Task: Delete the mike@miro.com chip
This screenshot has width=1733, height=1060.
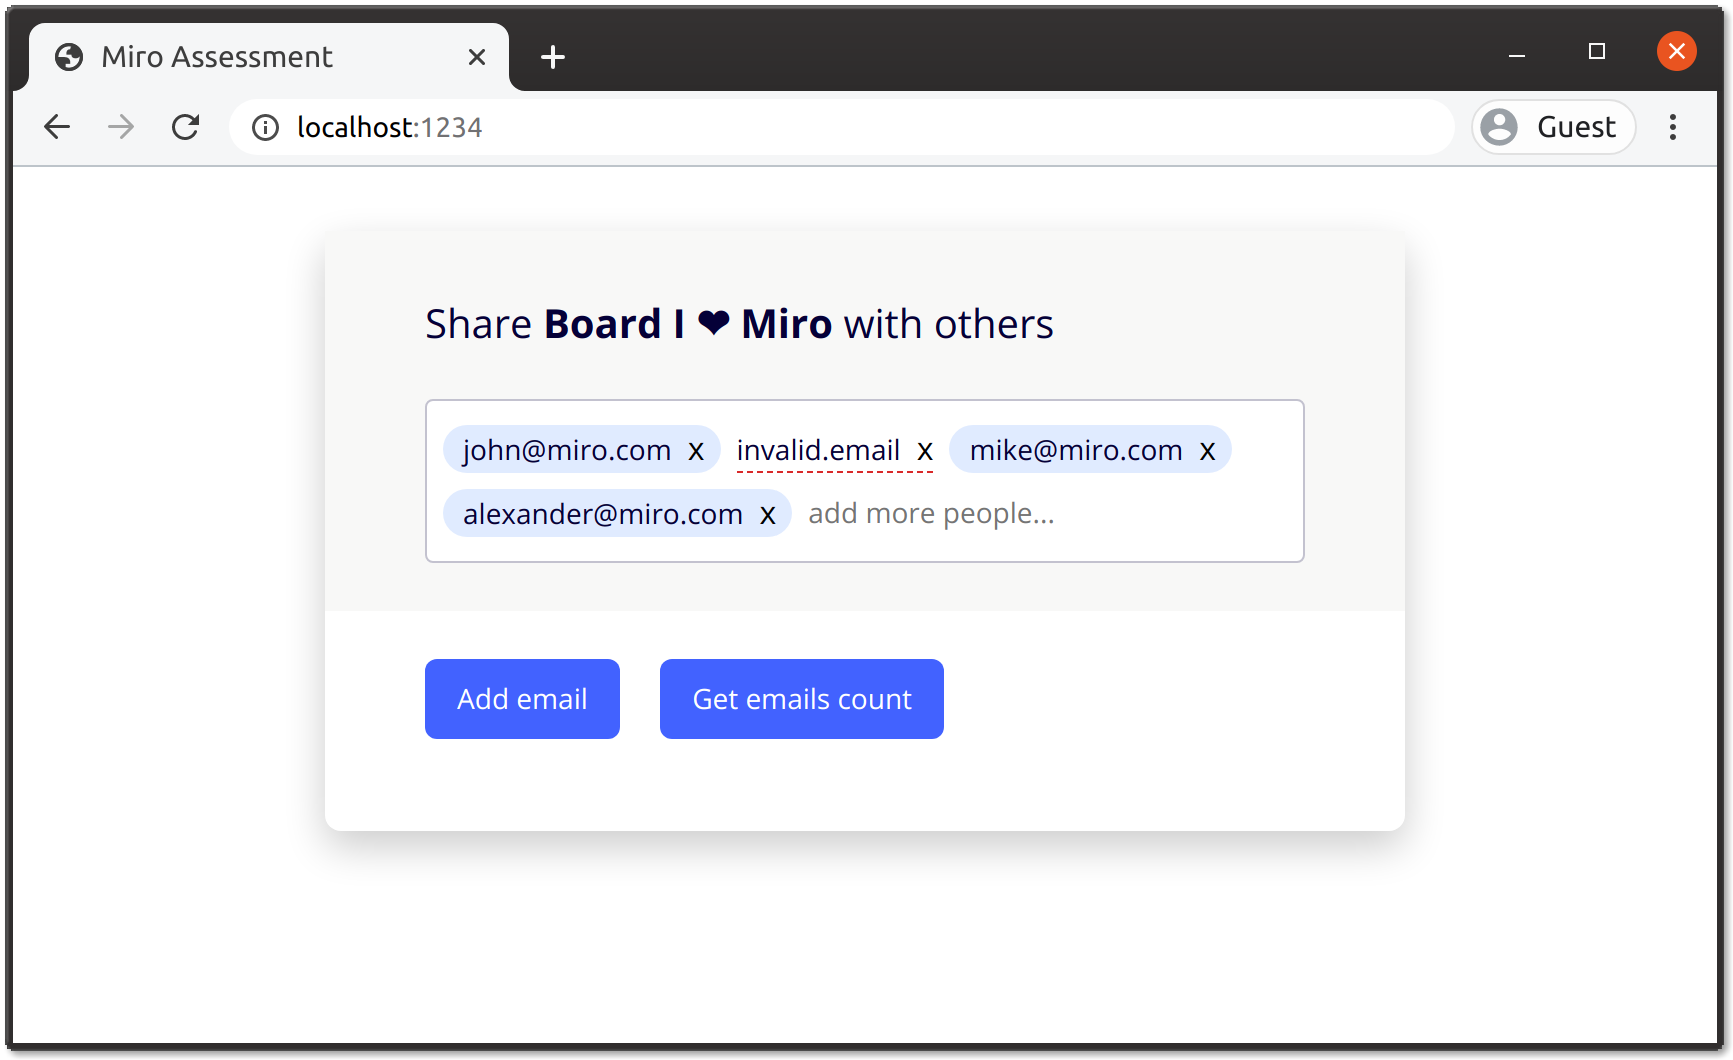Action: [x=1207, y=451]
